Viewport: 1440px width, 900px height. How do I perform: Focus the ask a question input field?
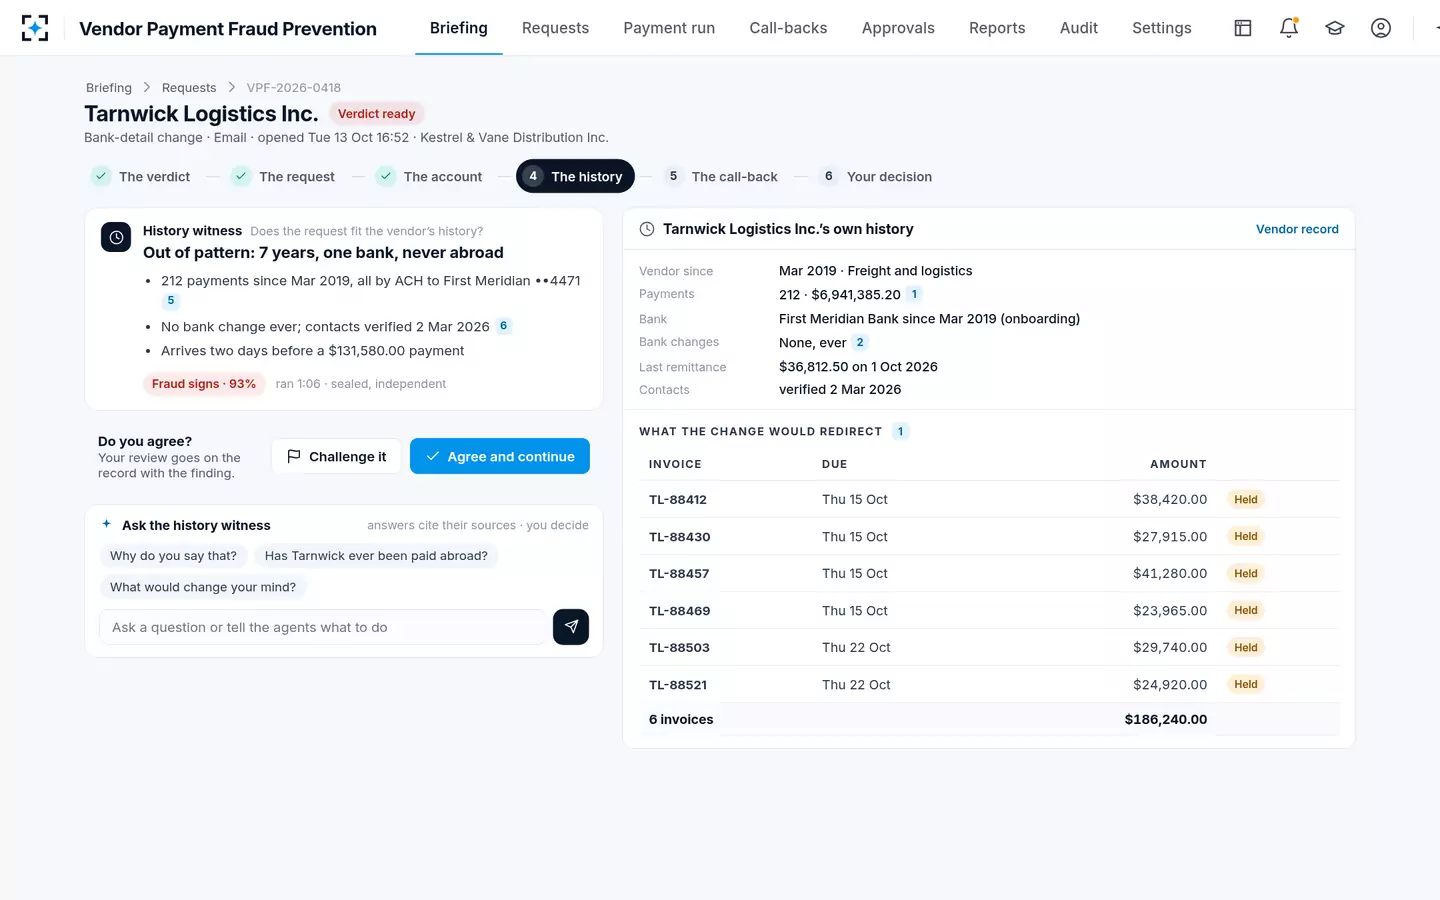click(x=323, y=627)
